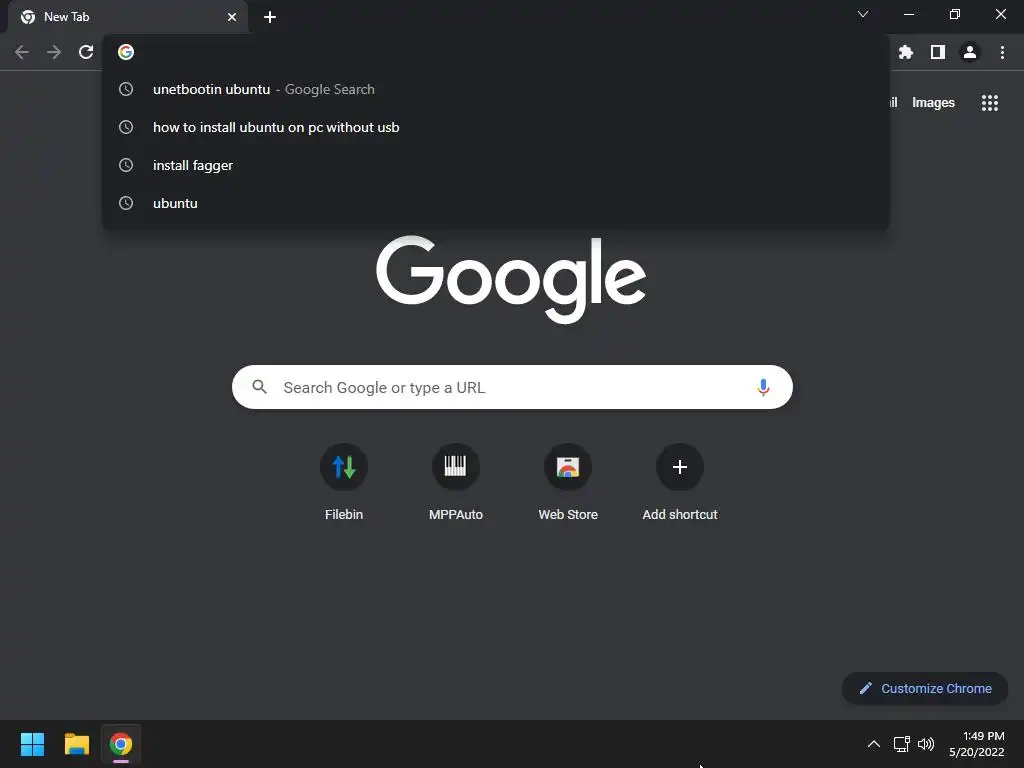Viewport: 1024px width, 768px height.
Task: Add a new shortcut tile
Action: (x=680, y=482)
